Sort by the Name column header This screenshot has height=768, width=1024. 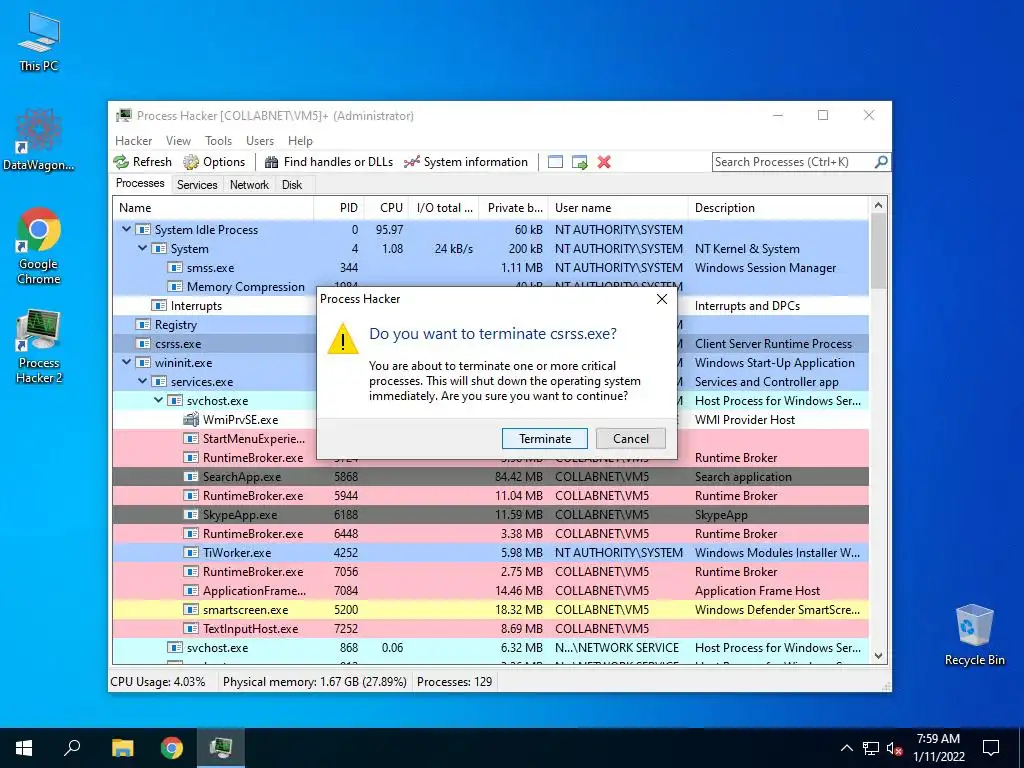pyautogui.click(x=213, y=208)
